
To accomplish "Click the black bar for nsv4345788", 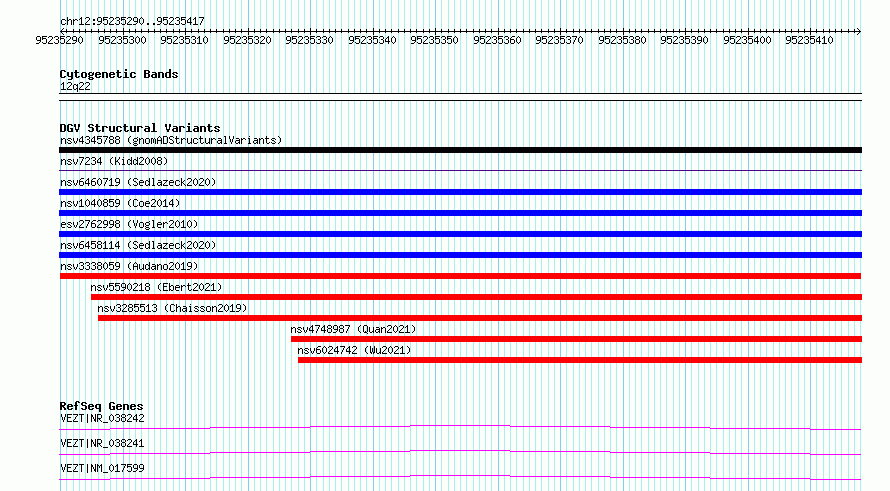I will 460,150.
